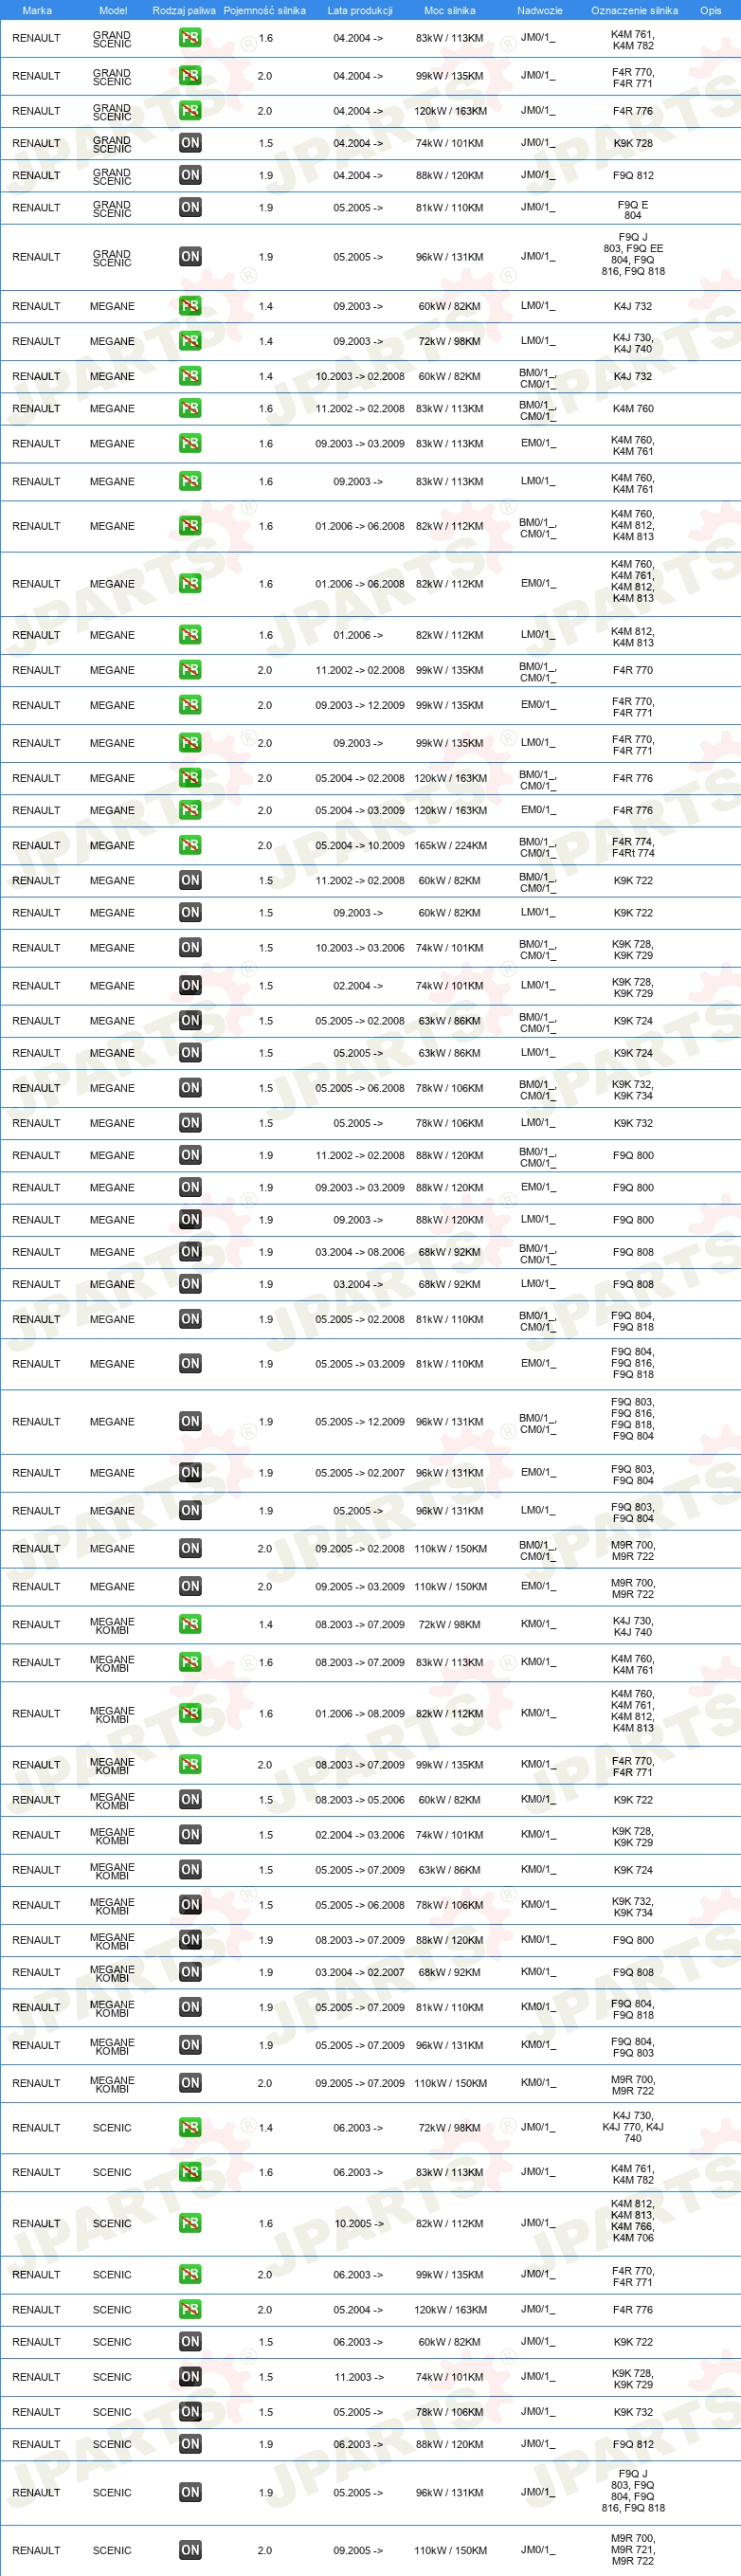741x2576 pixels.
Task: Select production years '05.2005 -> 12.2009'
Action: [360, 1422]
